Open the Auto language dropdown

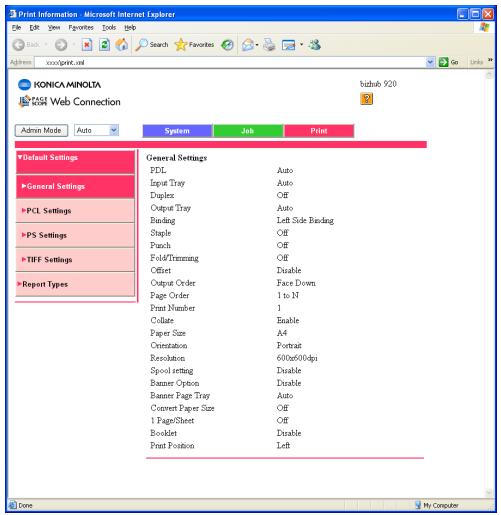click(97, 130)
